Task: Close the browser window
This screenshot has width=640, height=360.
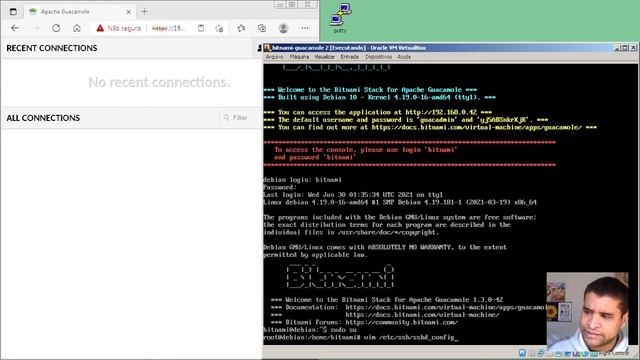Action: tap(308, 4)
